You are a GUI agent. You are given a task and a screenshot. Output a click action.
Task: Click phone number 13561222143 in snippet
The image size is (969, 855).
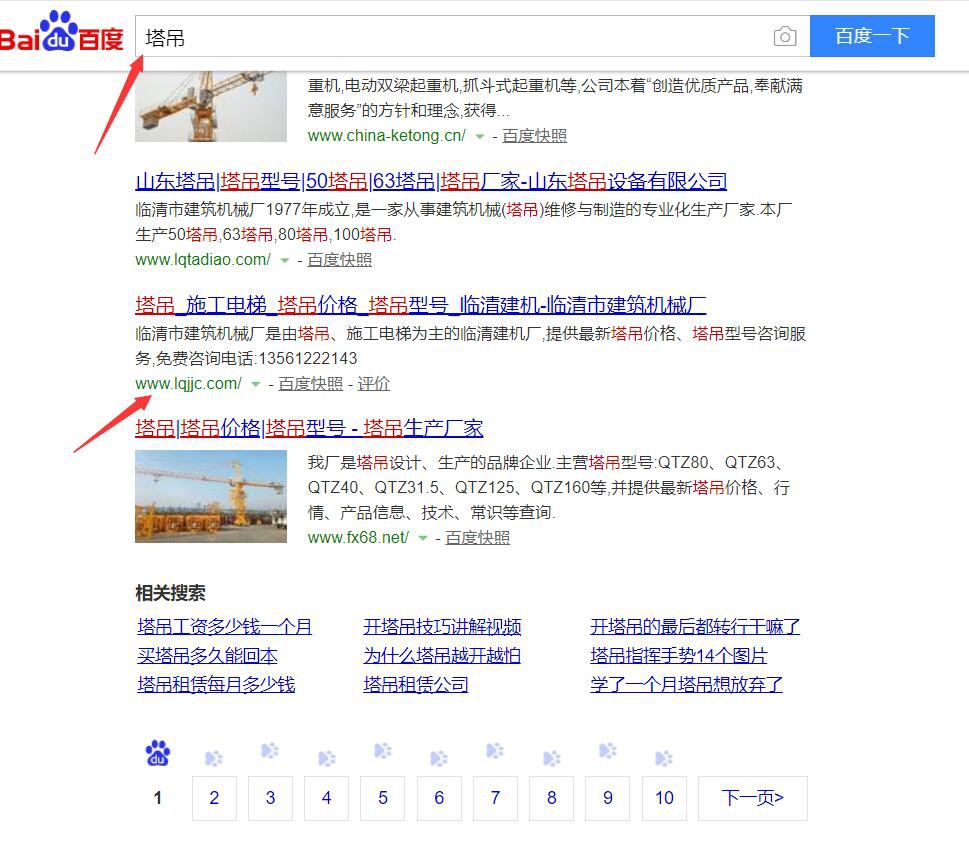[307, 359]
